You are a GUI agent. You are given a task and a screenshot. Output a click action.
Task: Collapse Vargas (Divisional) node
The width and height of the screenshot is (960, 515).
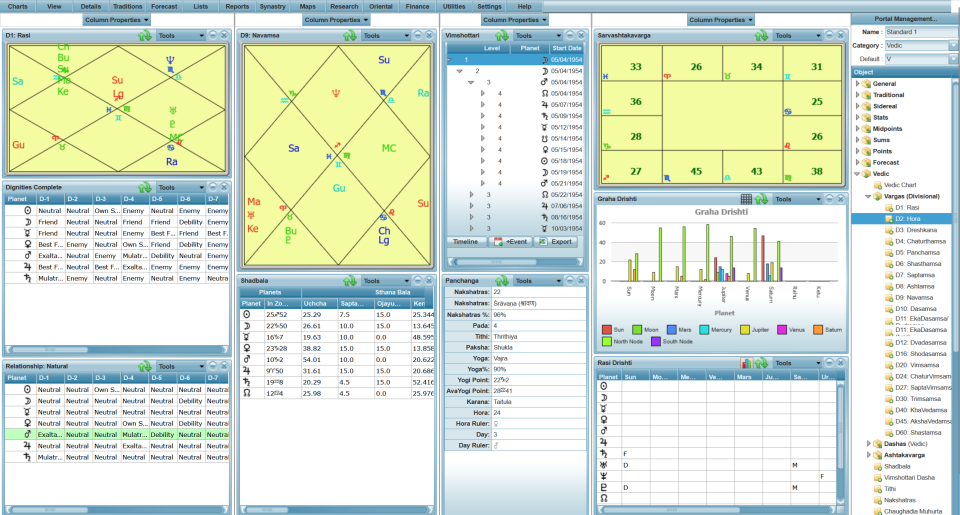(x=868, y=197)
